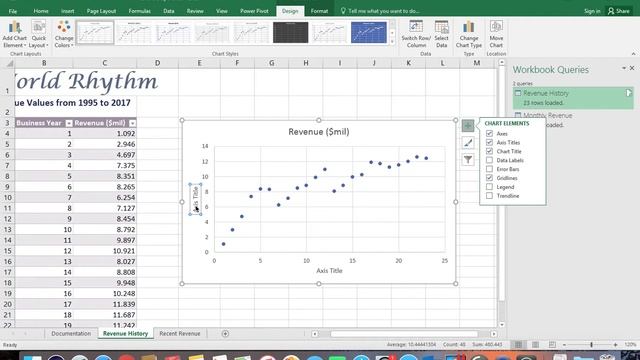Select the horizontal Axis Title label
Viewport: 640px width, 360px height.
coord(329,271)
